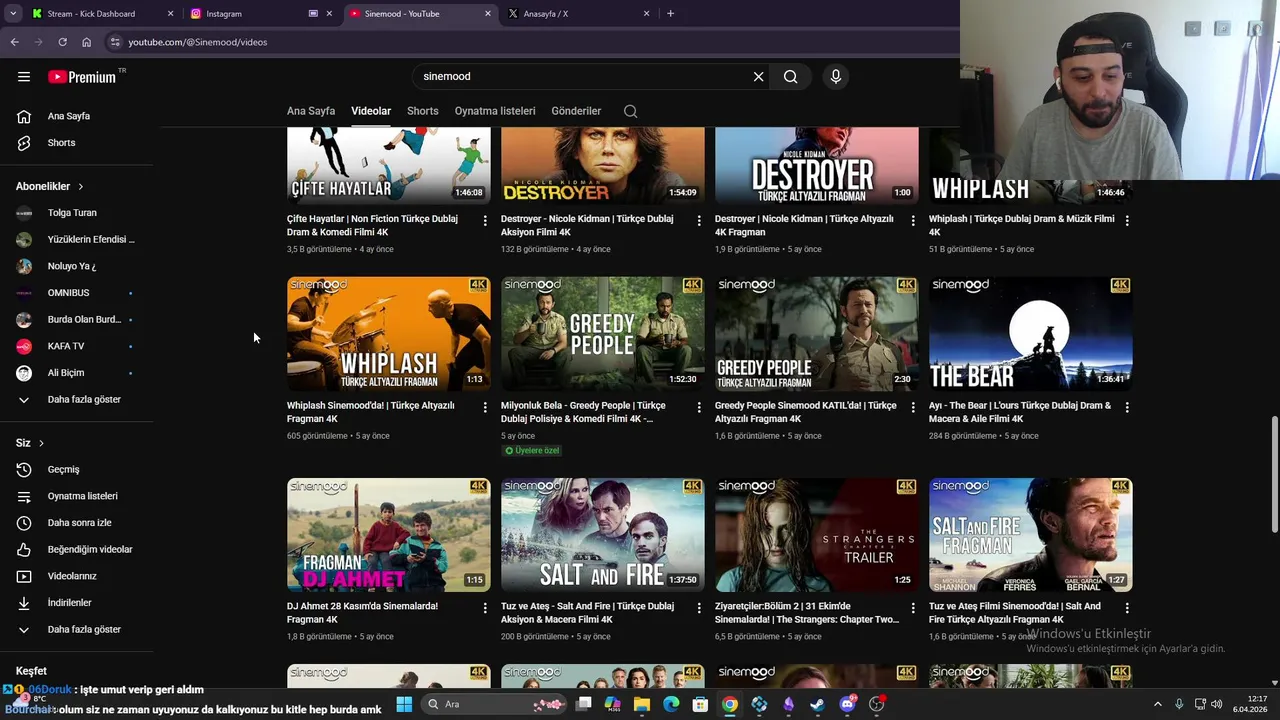Image resolution: width=1280 pixels, height=720 pixels.
Task: Play the Whiplash Türkçe Altyazılı Fragman thumbnail
Action: pyautogui.click(x=389, y=334)
